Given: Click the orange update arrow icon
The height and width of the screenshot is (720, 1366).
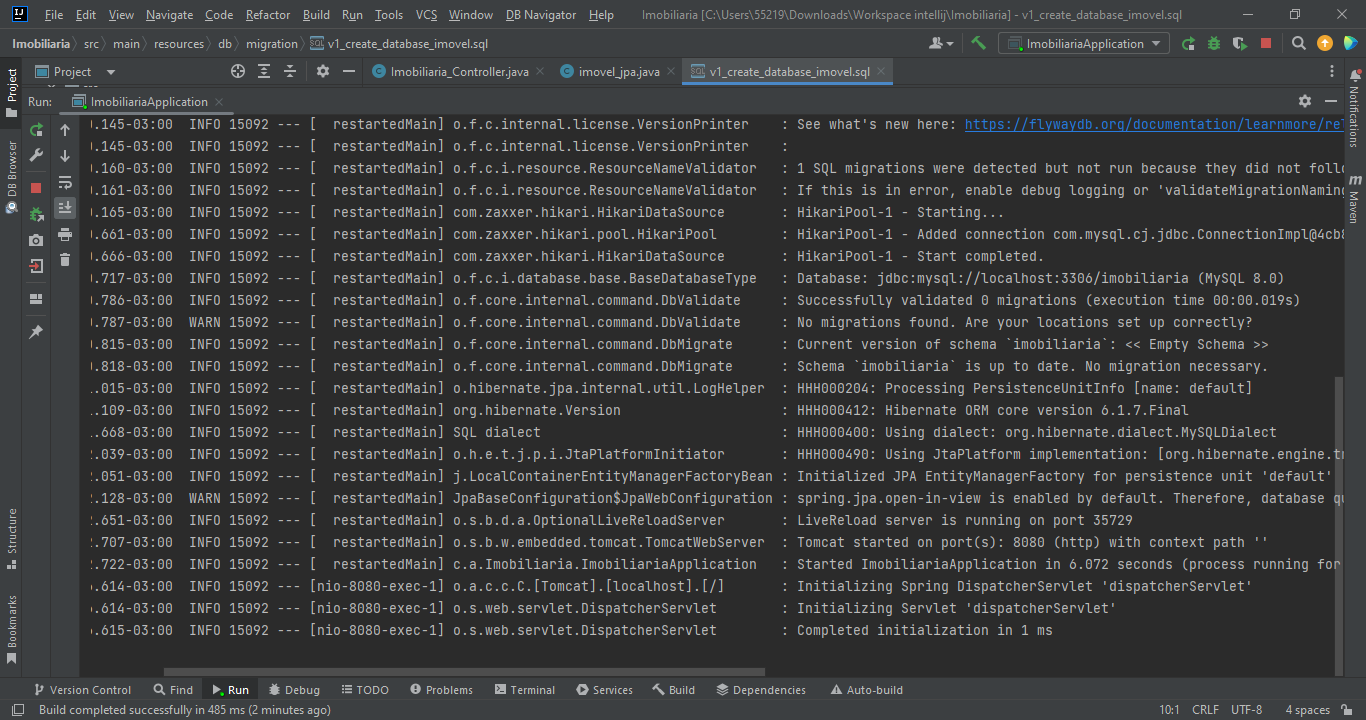Looking at the screenshot, I should tap(1325, 43).
